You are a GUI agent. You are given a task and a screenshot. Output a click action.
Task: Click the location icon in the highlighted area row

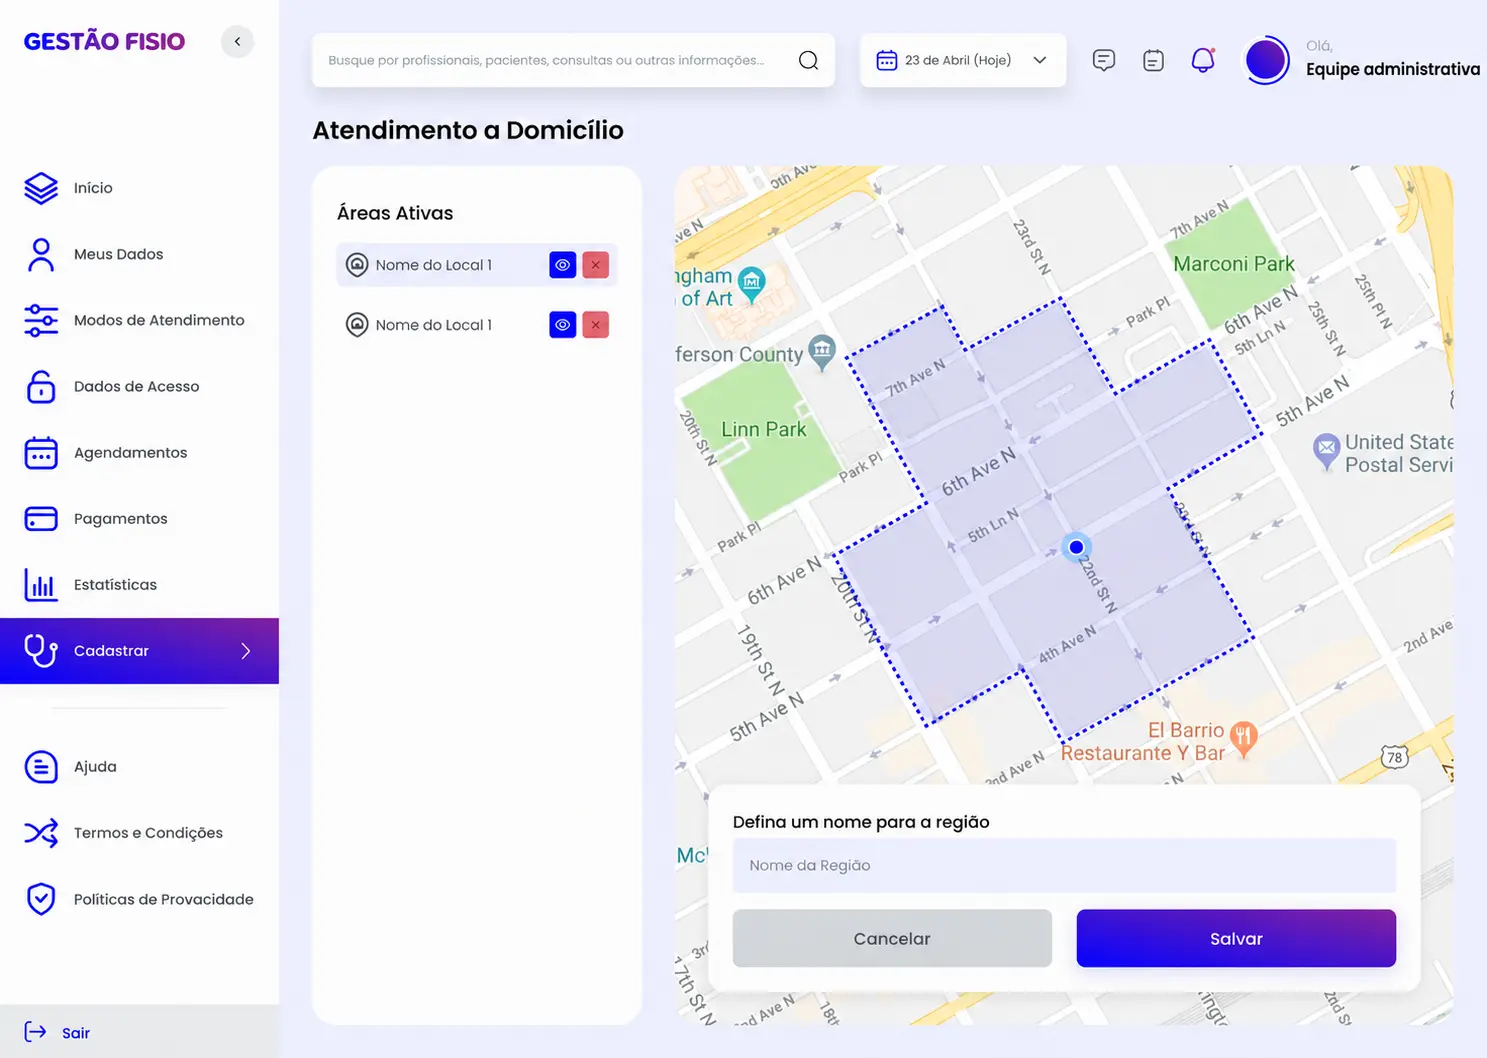tap(357, 265)
